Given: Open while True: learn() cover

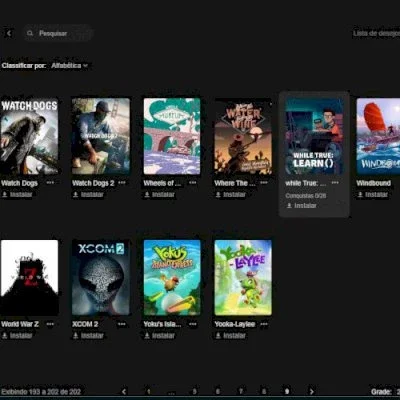Looking at the screenshot, I should [x=314, y=136].
